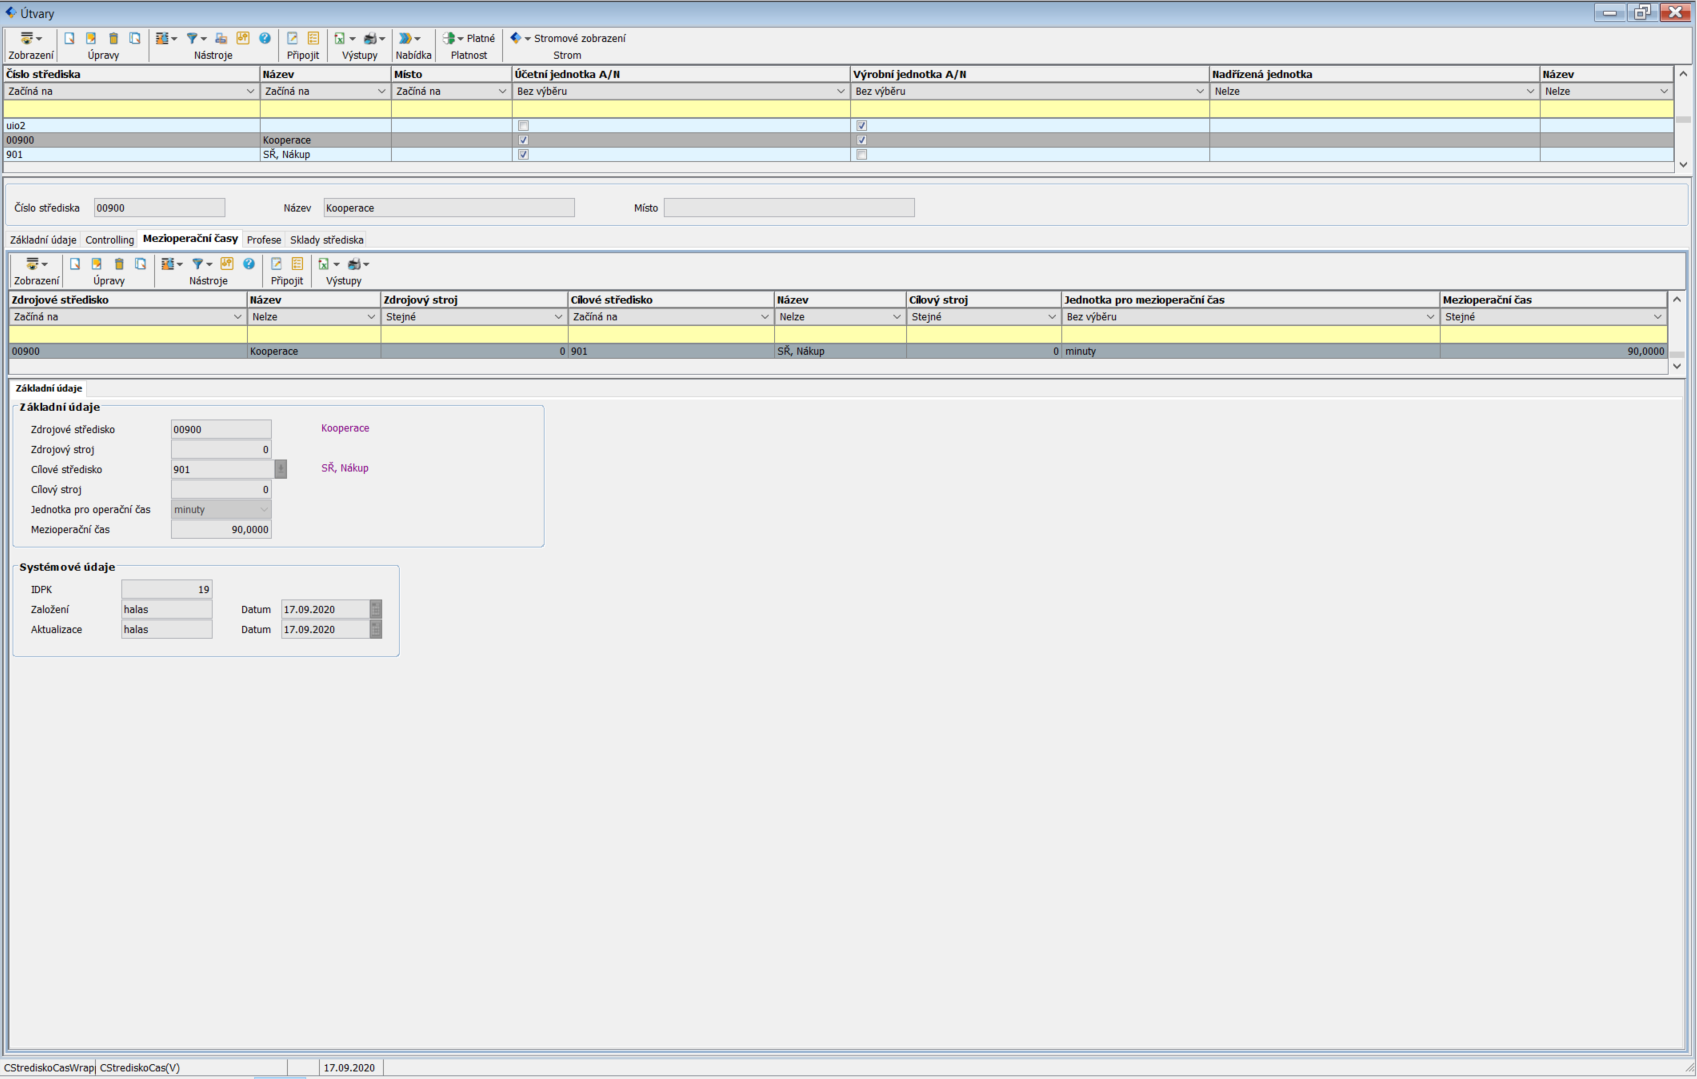Click the down arrow of the upper grid scrollbar
This screenshot has height=1079, width=1697.
click(1683, 165)
